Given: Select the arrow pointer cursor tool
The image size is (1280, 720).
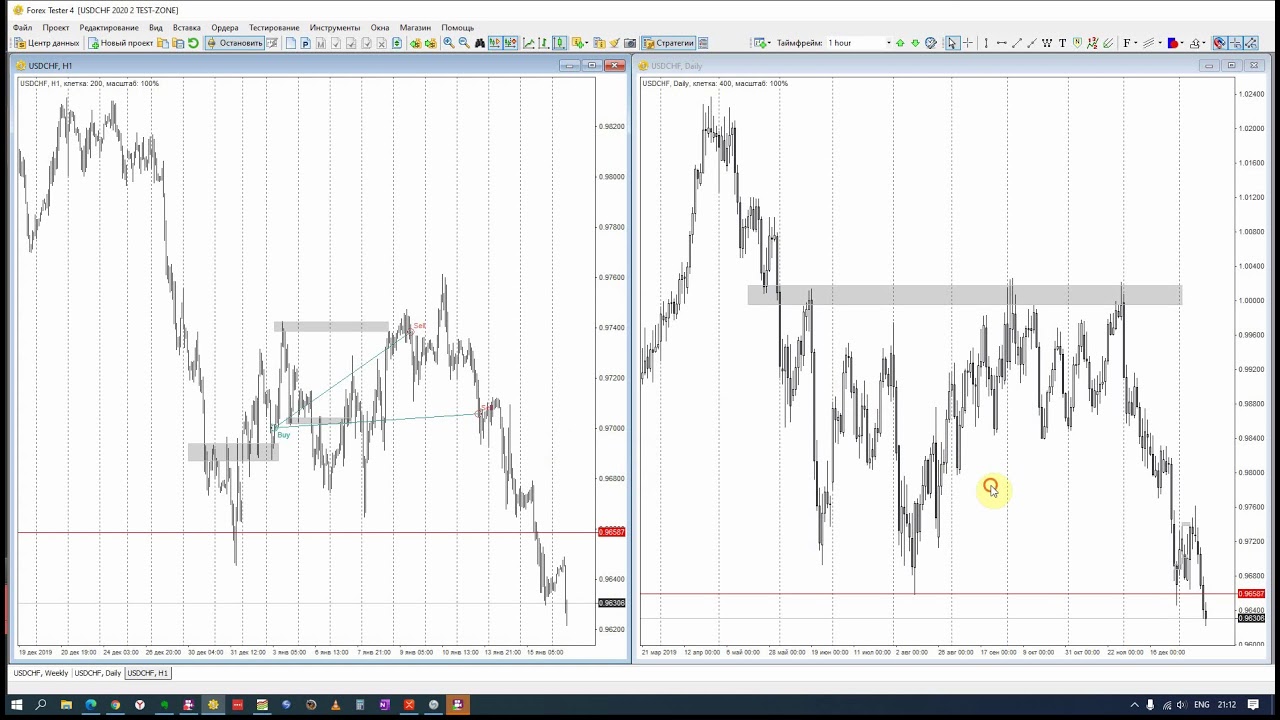Looking at the screenshot, I should [x=952, y=43].
